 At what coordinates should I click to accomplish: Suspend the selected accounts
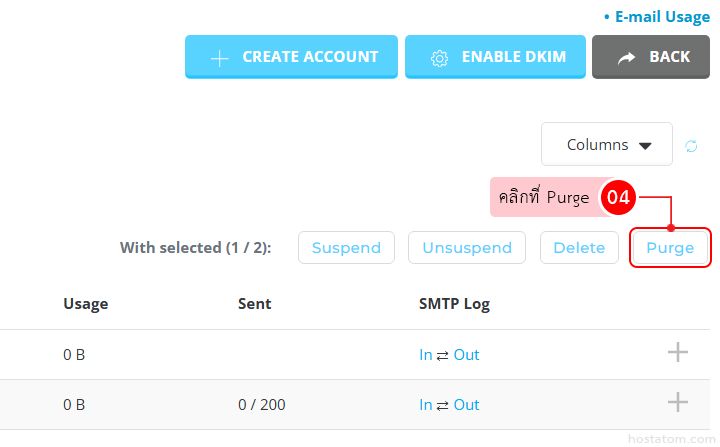pos(346,248)
